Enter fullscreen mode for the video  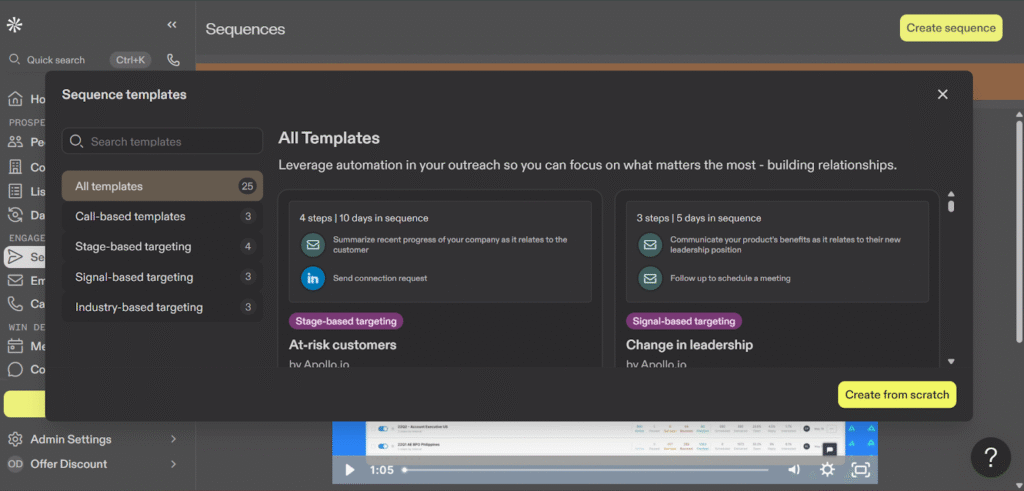coord(860,469)
